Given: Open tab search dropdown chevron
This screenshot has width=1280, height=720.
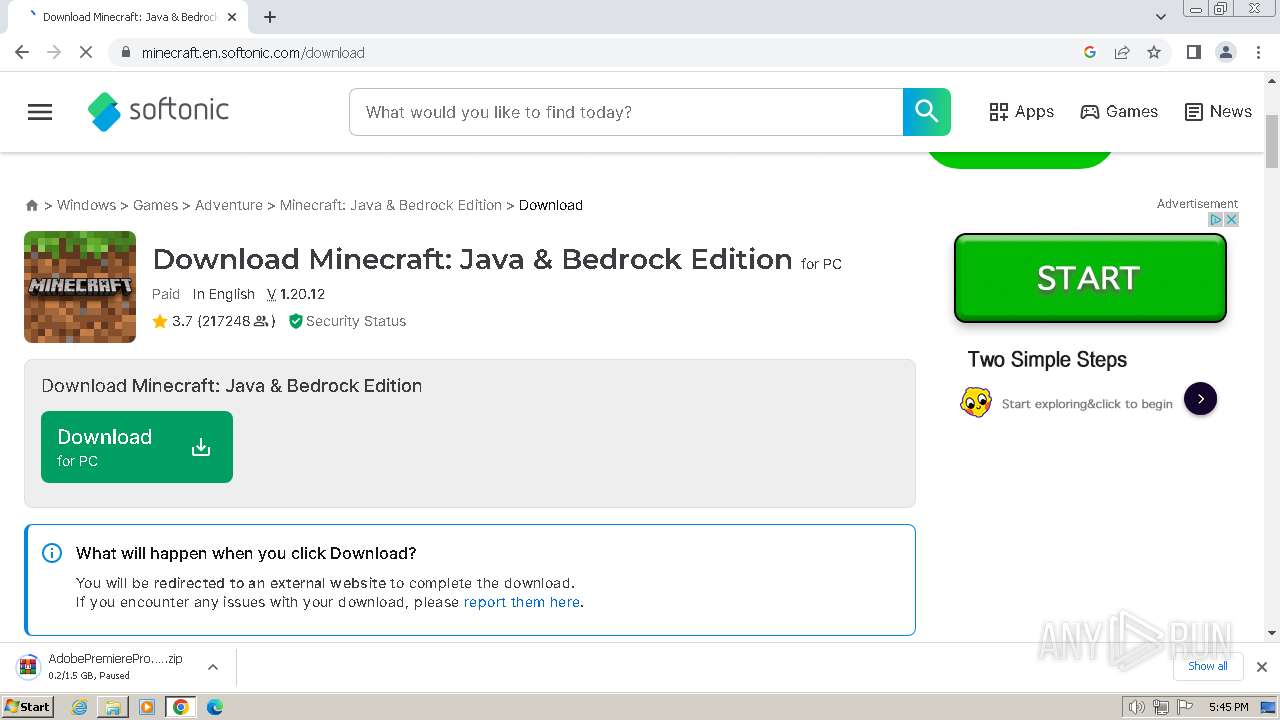Looking at the screenshot, I should [x=1160, y=17].
